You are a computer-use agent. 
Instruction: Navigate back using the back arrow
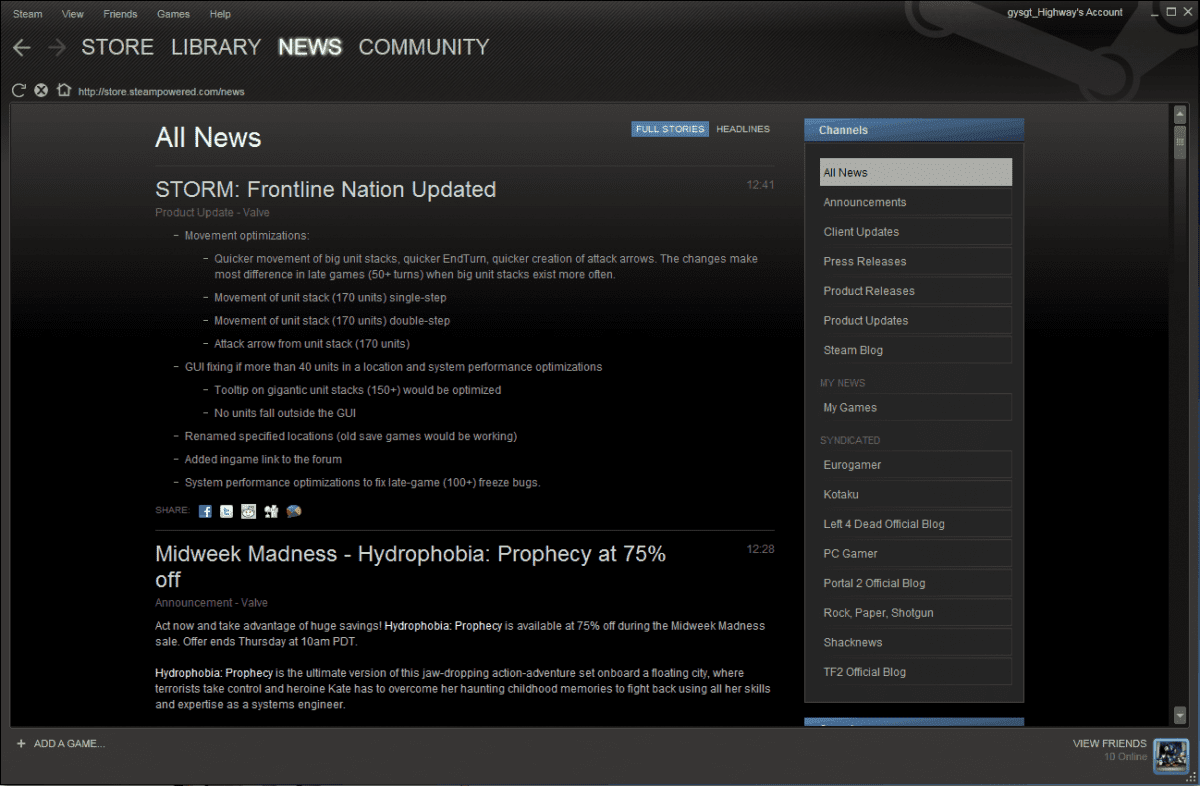[x=21, y=47]
